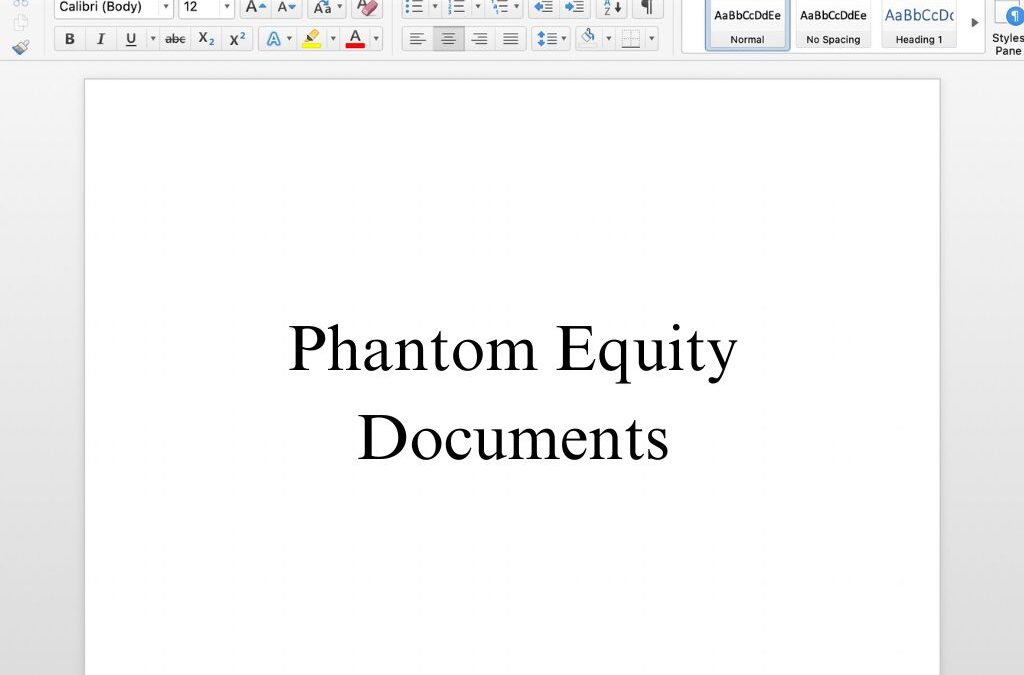Justify text alignment
Image resolution: width=1024 pixels, height=675 pixels.
tap(511, 39)
